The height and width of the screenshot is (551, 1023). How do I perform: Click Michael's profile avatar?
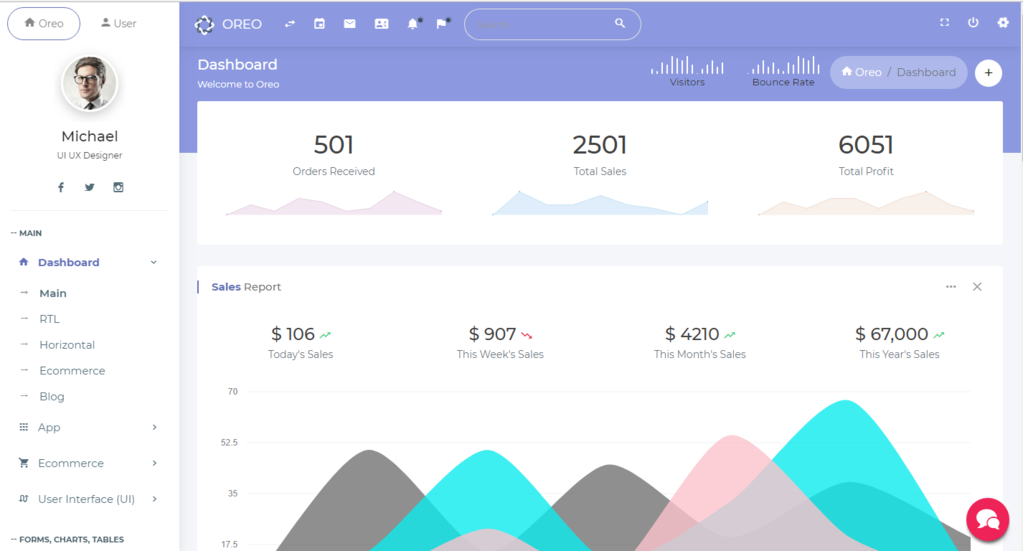click(89, 83)
